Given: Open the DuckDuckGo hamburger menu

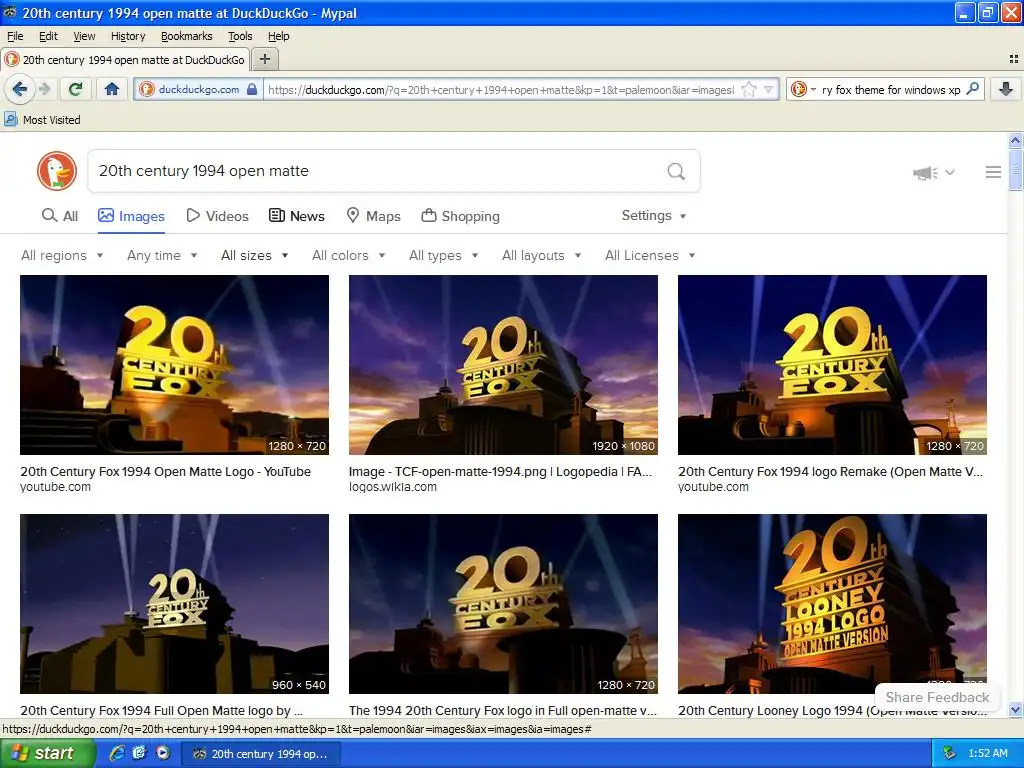Looking at the screenshot, I should [x=993, y=172].
